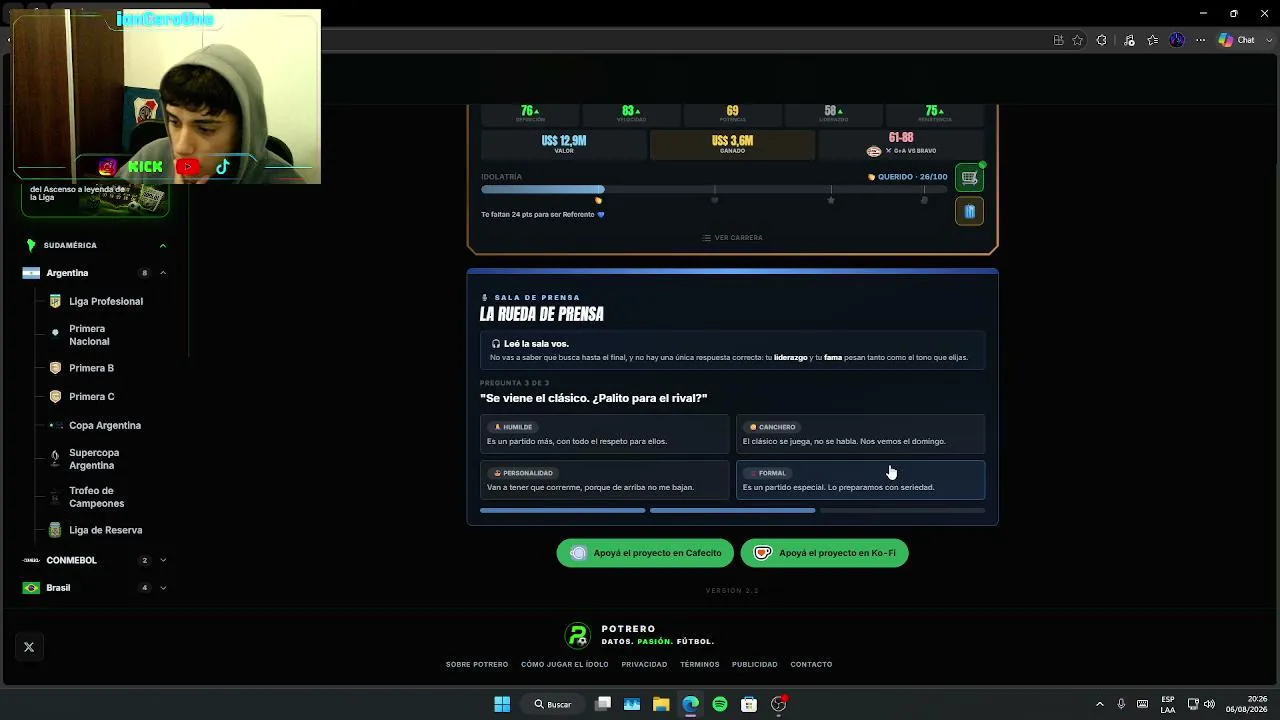Click the YouTube icon on stream overlay
The image size is (1280, 720).
coord(187,167)
